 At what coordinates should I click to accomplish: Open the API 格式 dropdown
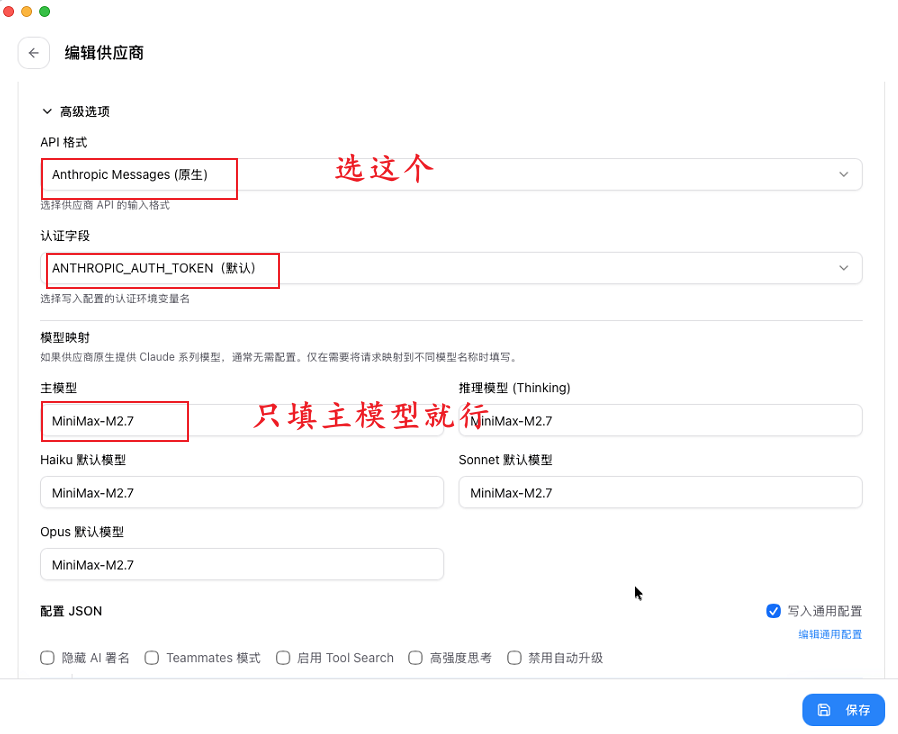(451, 175)
